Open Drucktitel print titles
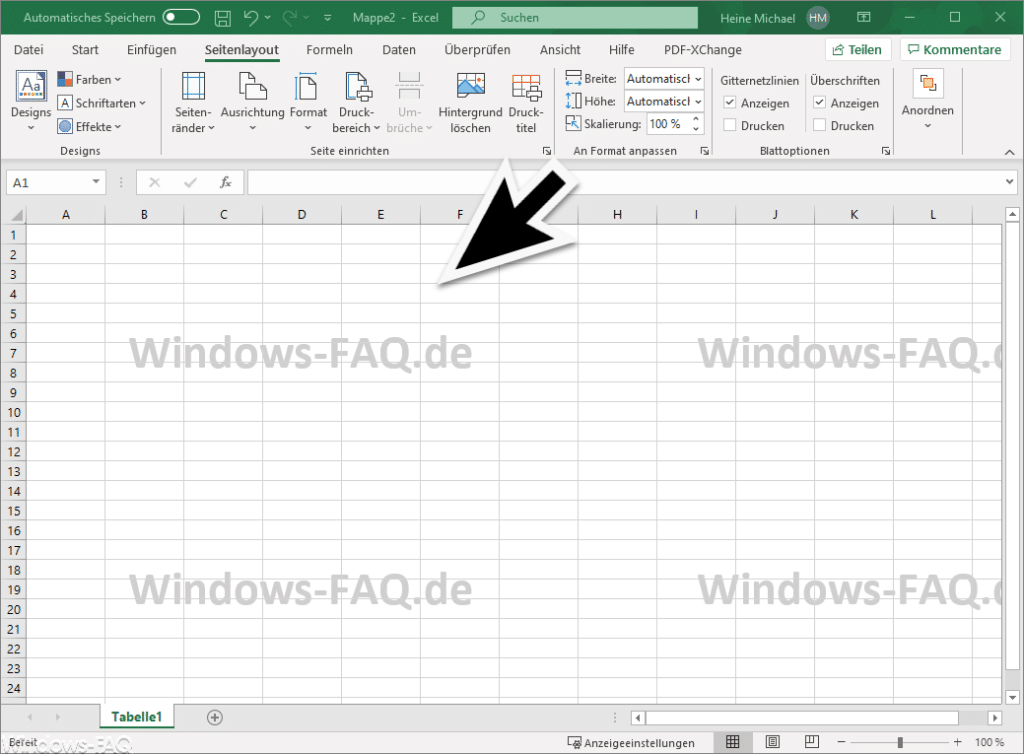This screenshot has width=1024, height=754. coord(526,102)
